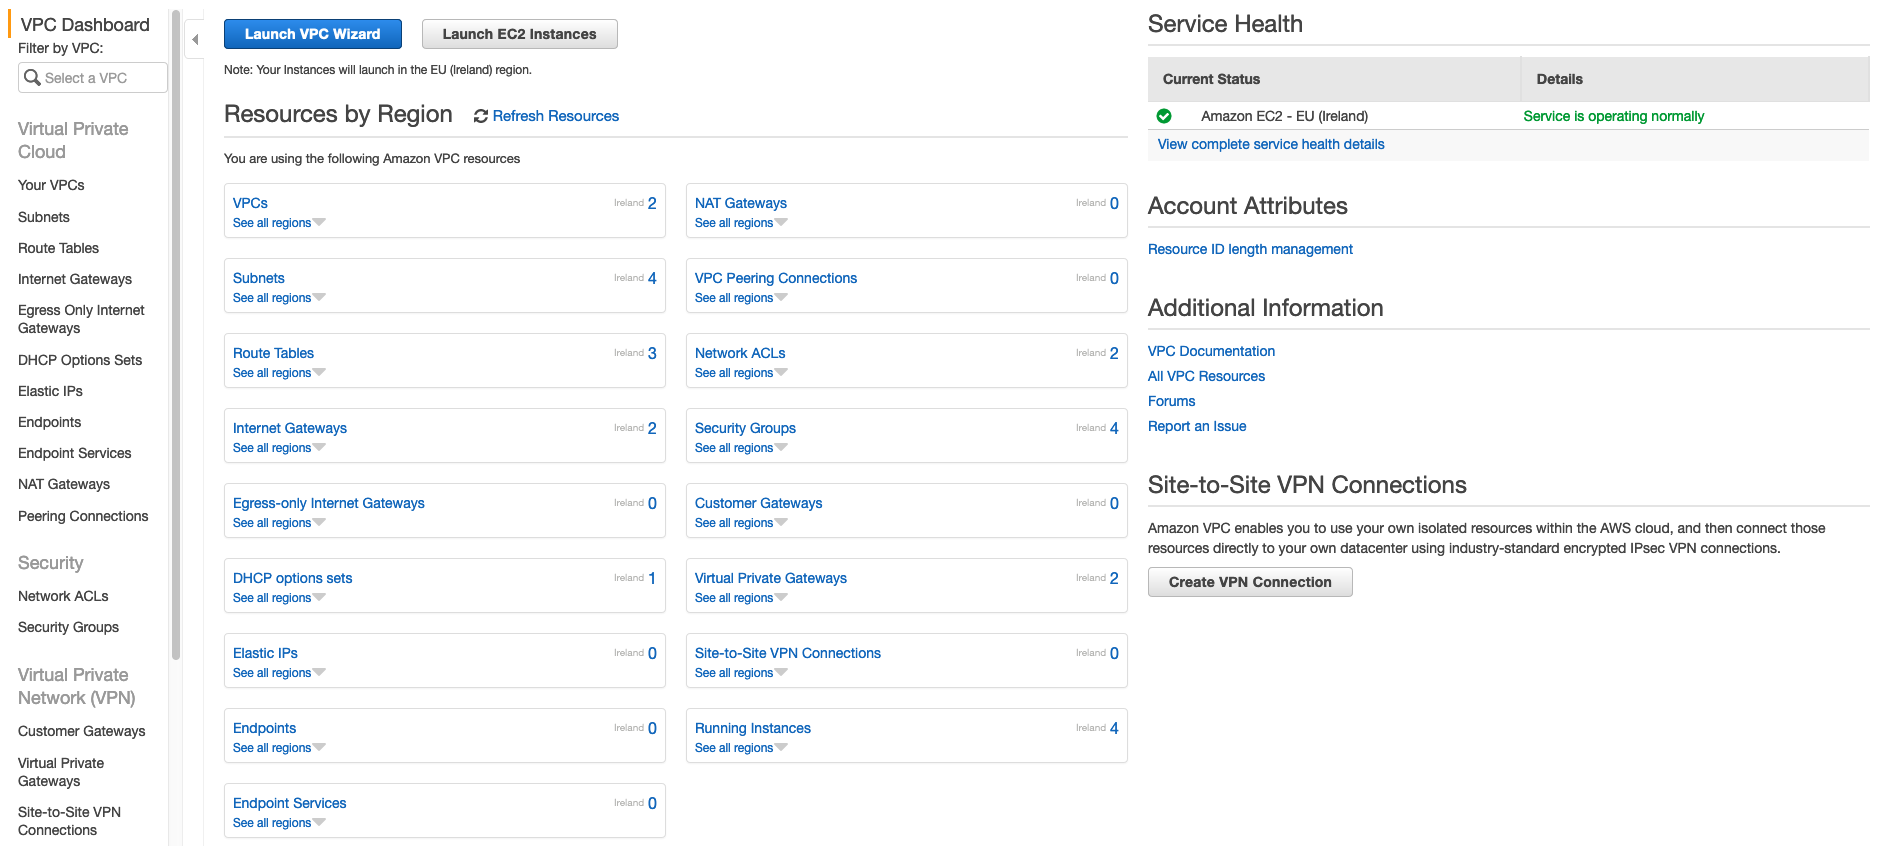Viewport: 1877px width, 846px height.
Task: Collapse the sidebar with the left arrow
Action: click(x=195, y=40)
